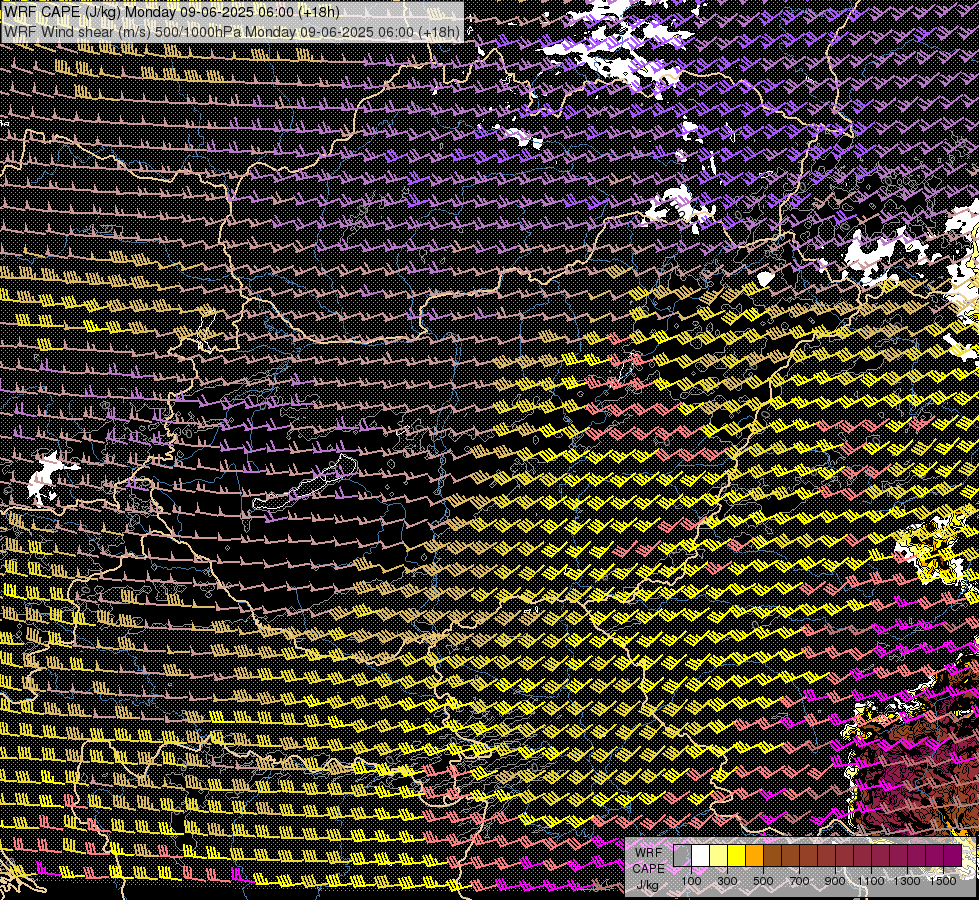Select the final purple swatch above 1500

coord(952,855)
